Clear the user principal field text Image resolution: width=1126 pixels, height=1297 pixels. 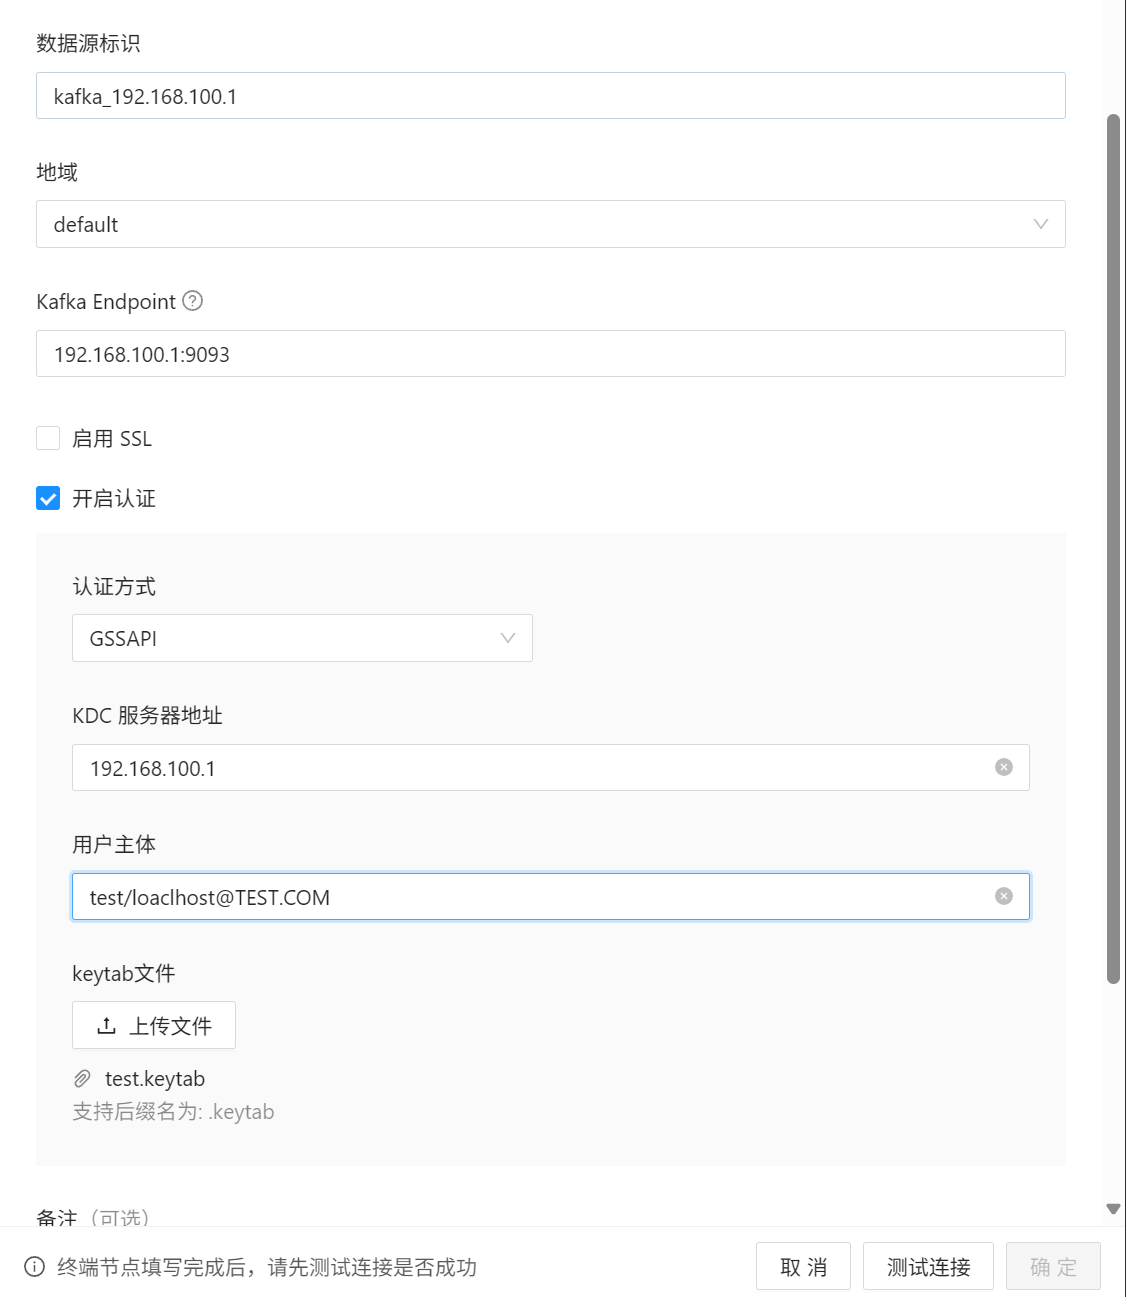[x=1004, y=896]
